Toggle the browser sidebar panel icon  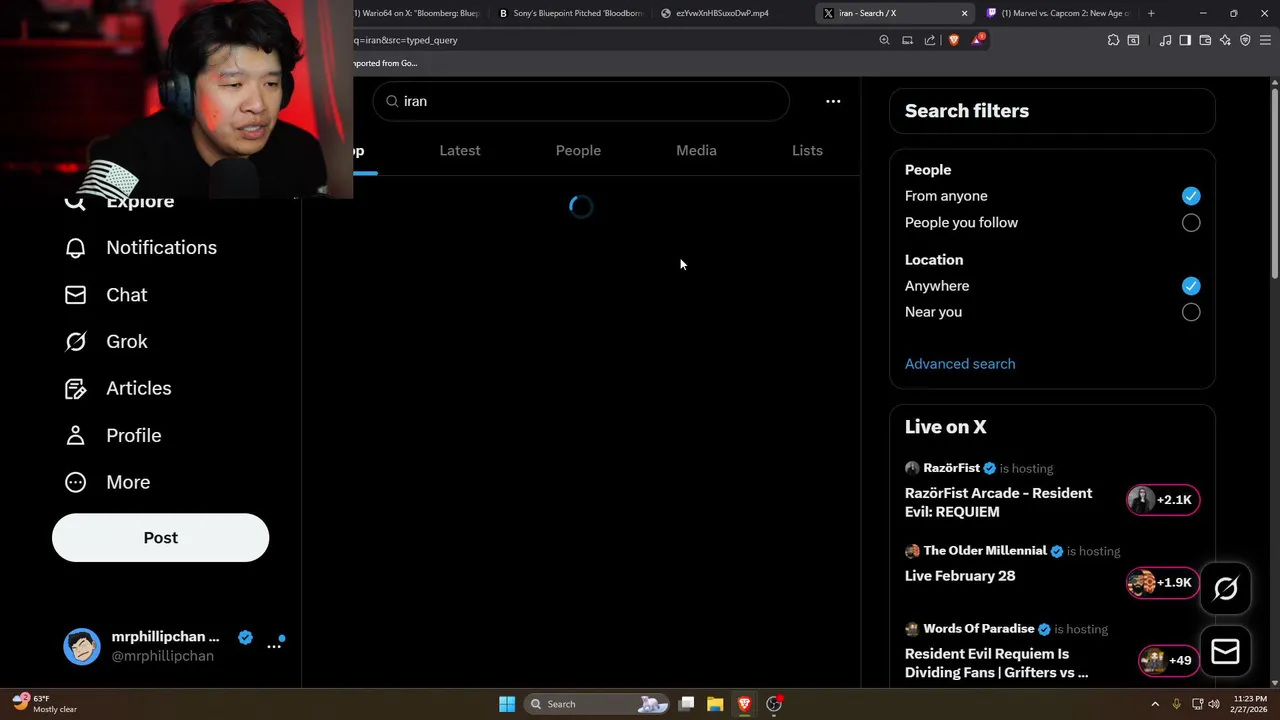tap(1185, 40)
